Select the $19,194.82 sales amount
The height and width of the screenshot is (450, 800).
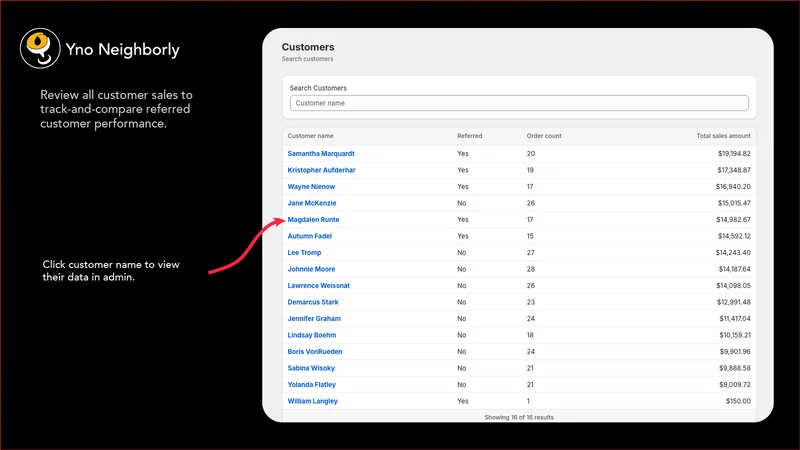734,154
